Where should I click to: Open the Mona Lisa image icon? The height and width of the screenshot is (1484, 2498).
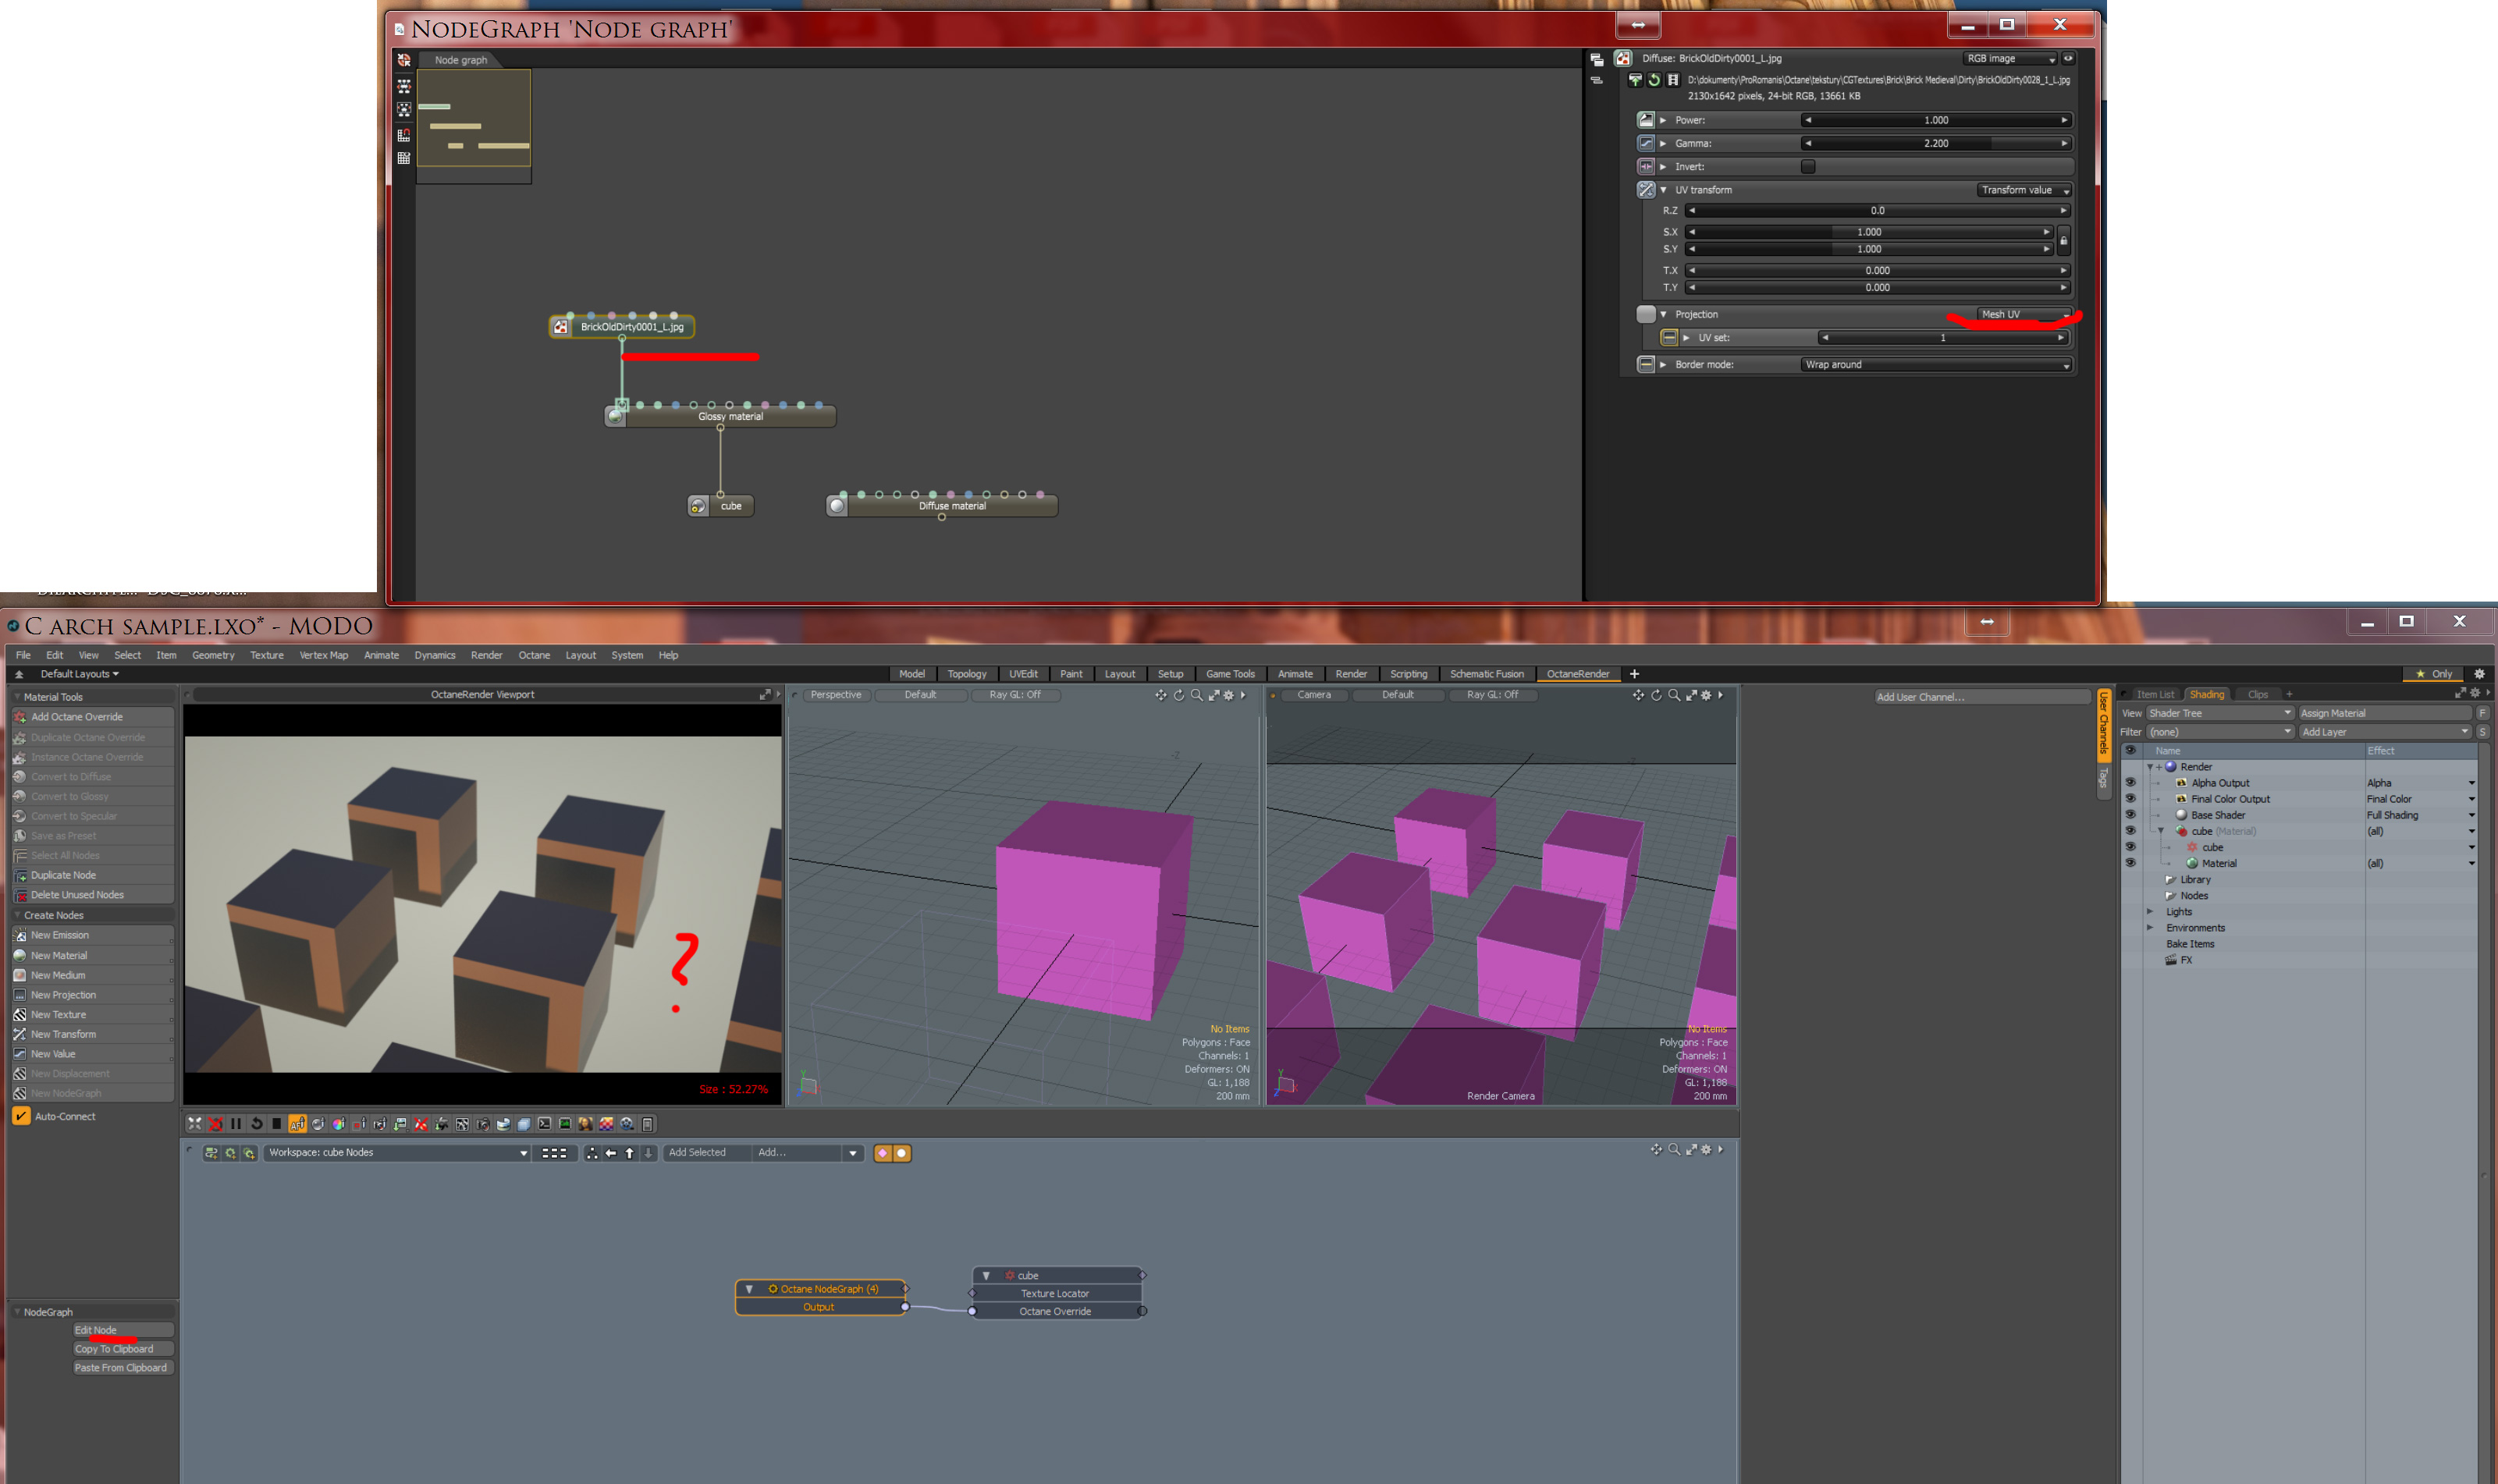click(586, 1124)
